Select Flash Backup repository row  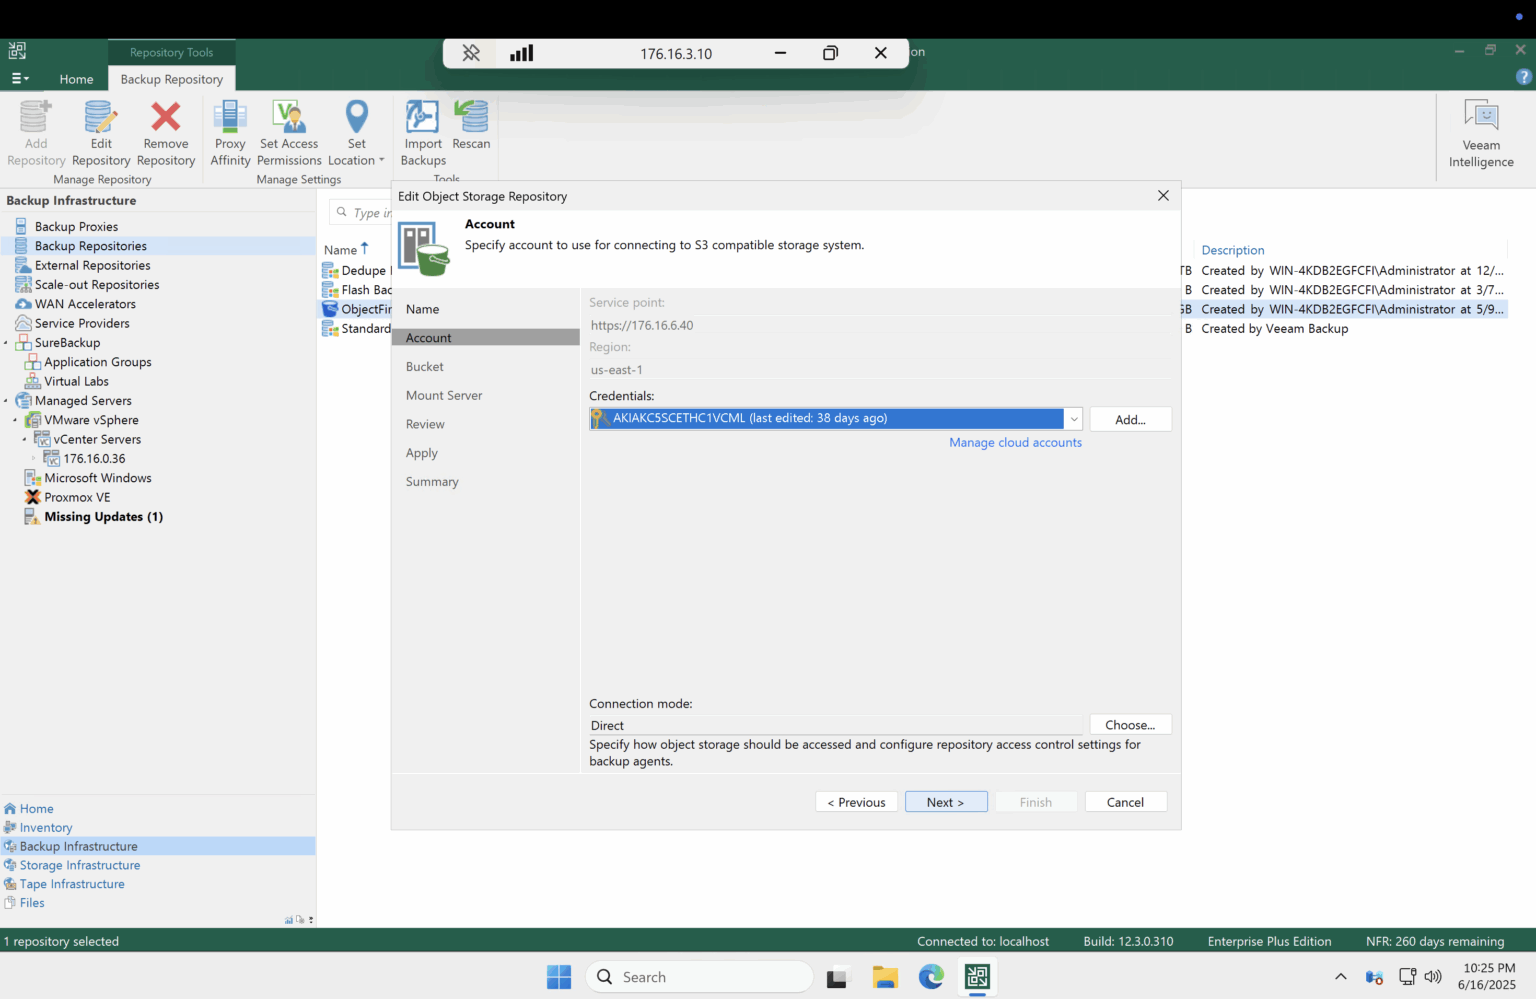tap(357, 290)
